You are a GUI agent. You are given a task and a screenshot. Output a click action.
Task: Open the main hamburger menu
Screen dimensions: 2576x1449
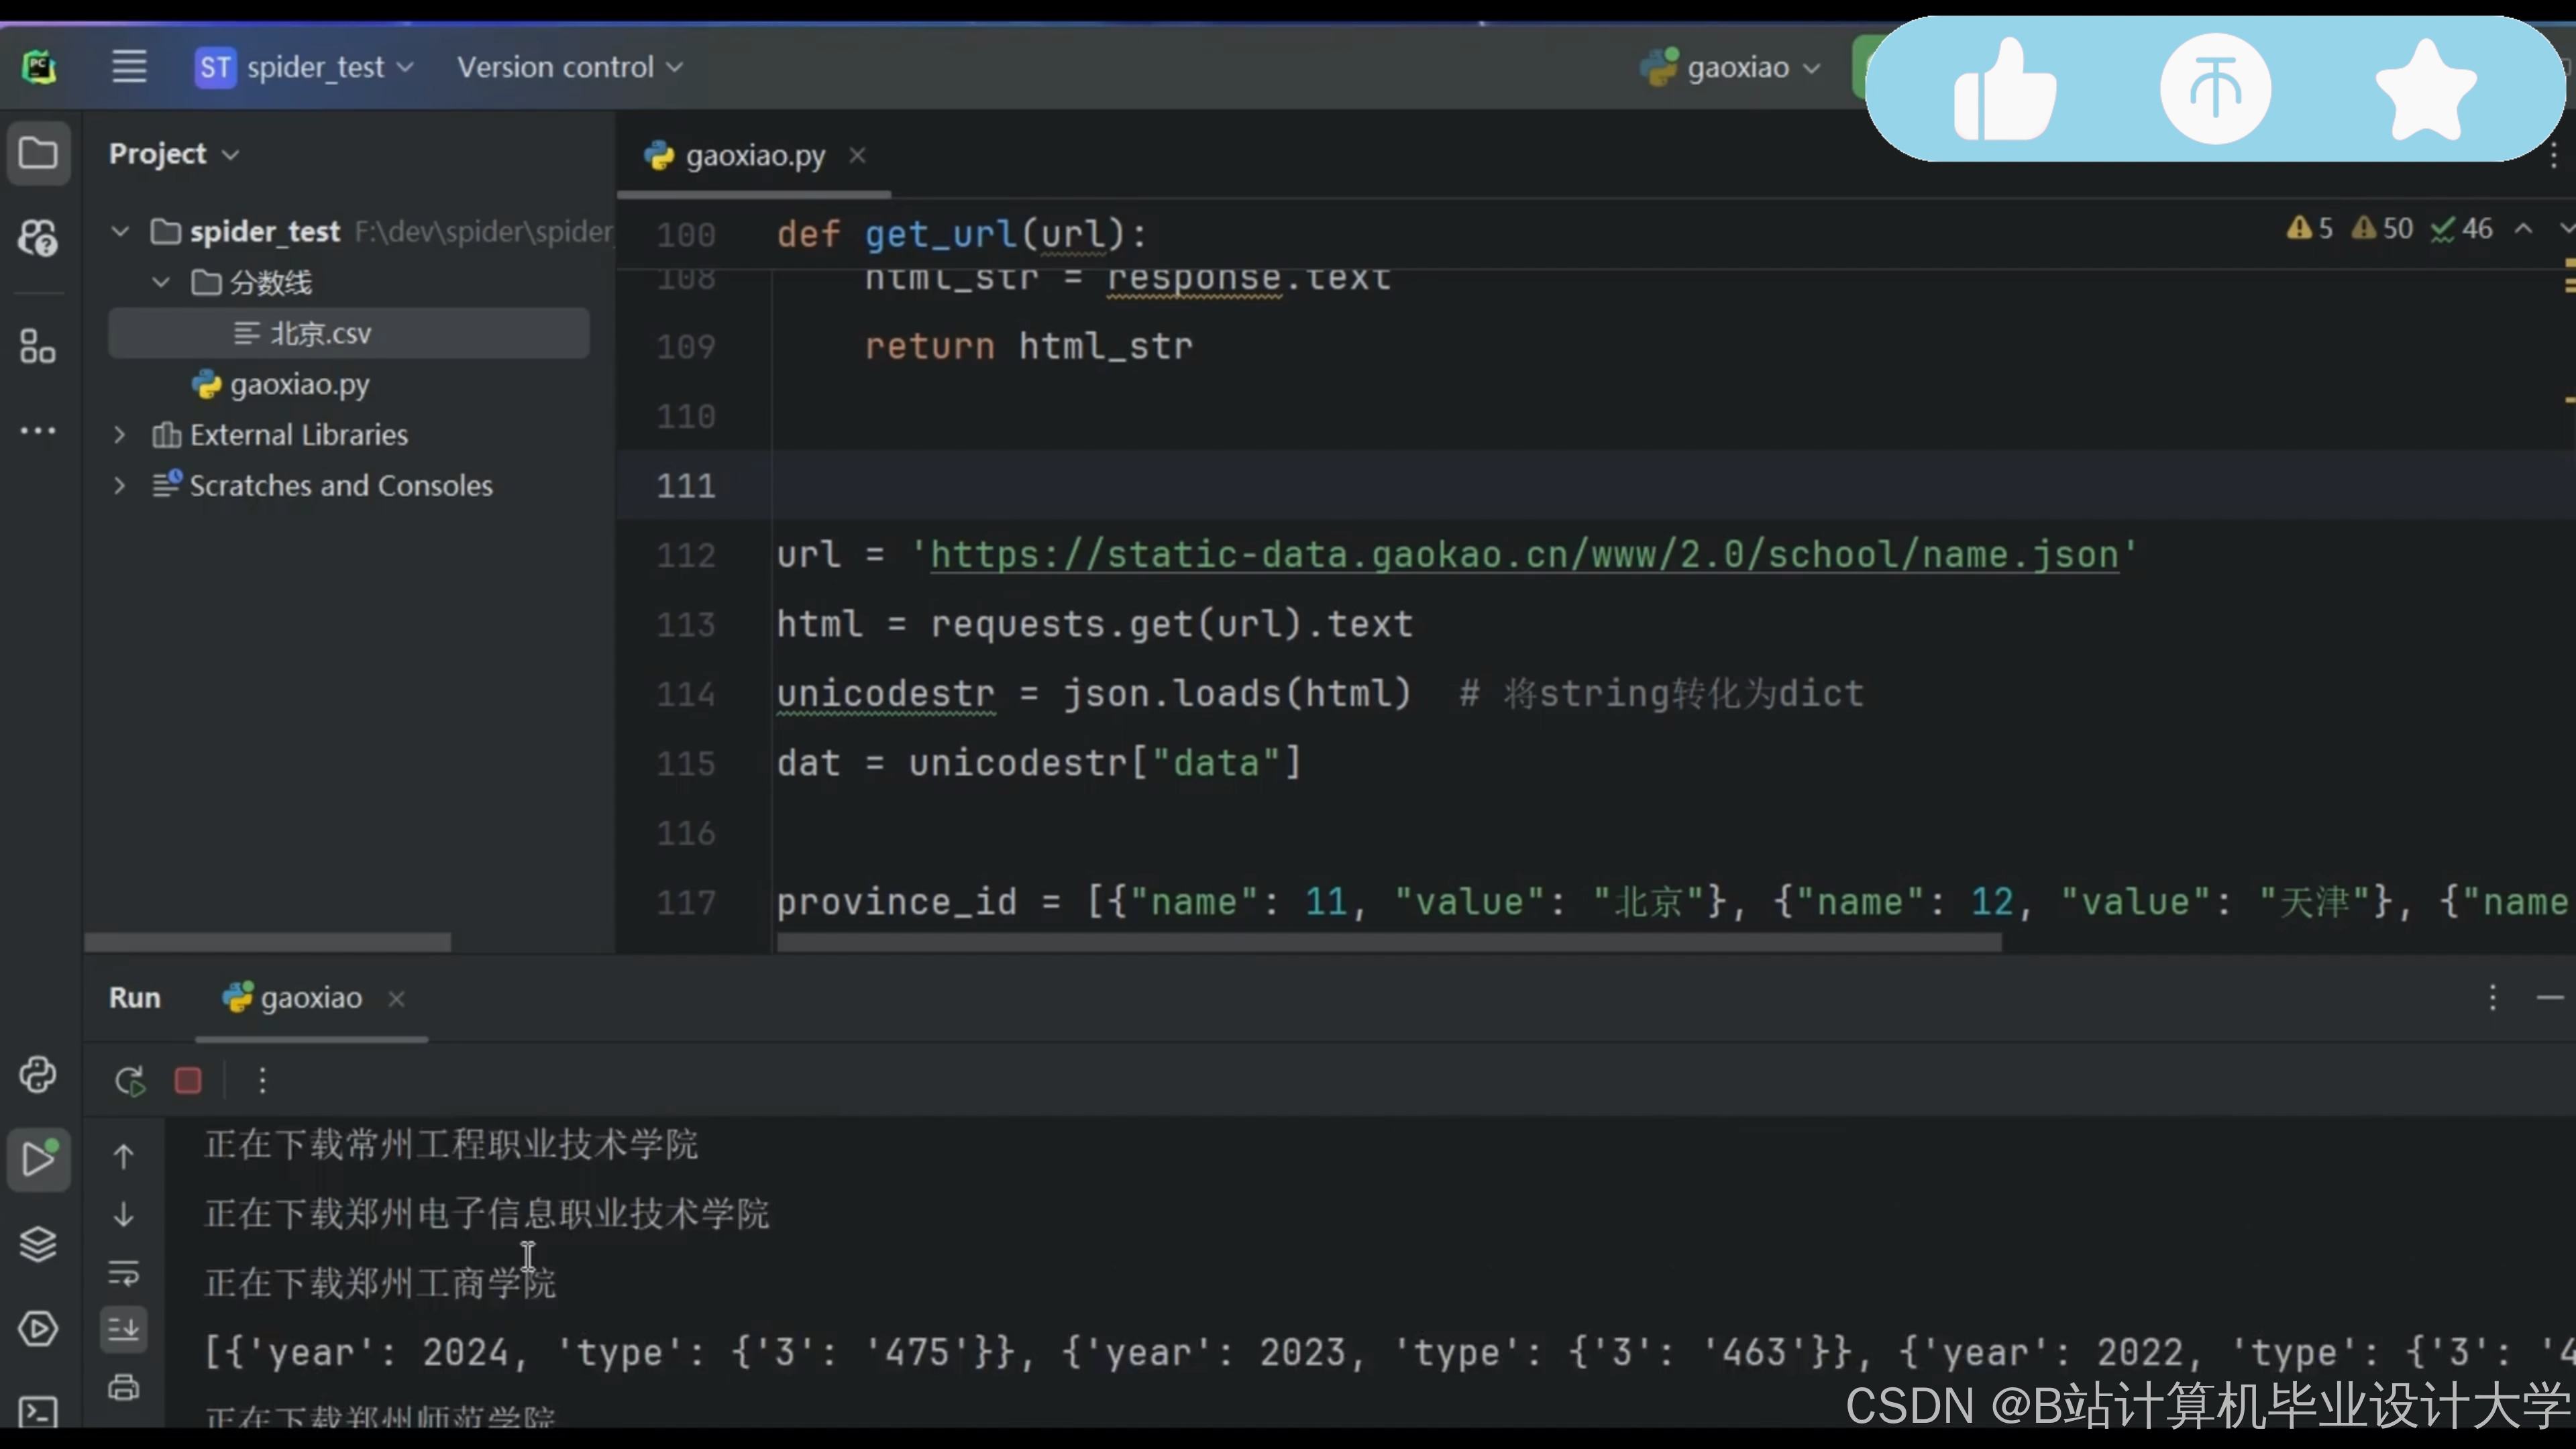click(x=129, y=67)
